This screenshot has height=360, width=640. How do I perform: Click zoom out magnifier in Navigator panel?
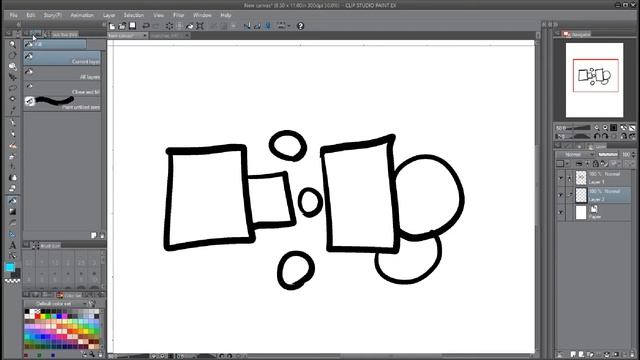(597, 128)
